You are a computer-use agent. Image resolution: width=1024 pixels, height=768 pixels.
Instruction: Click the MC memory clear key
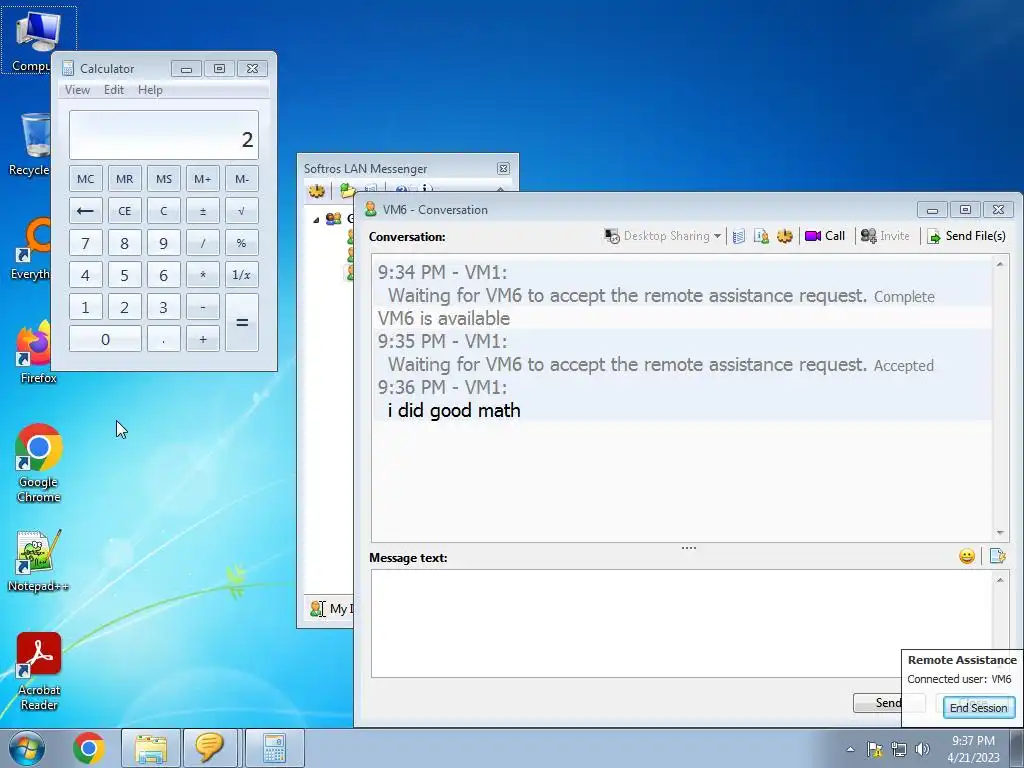[86, 179]
